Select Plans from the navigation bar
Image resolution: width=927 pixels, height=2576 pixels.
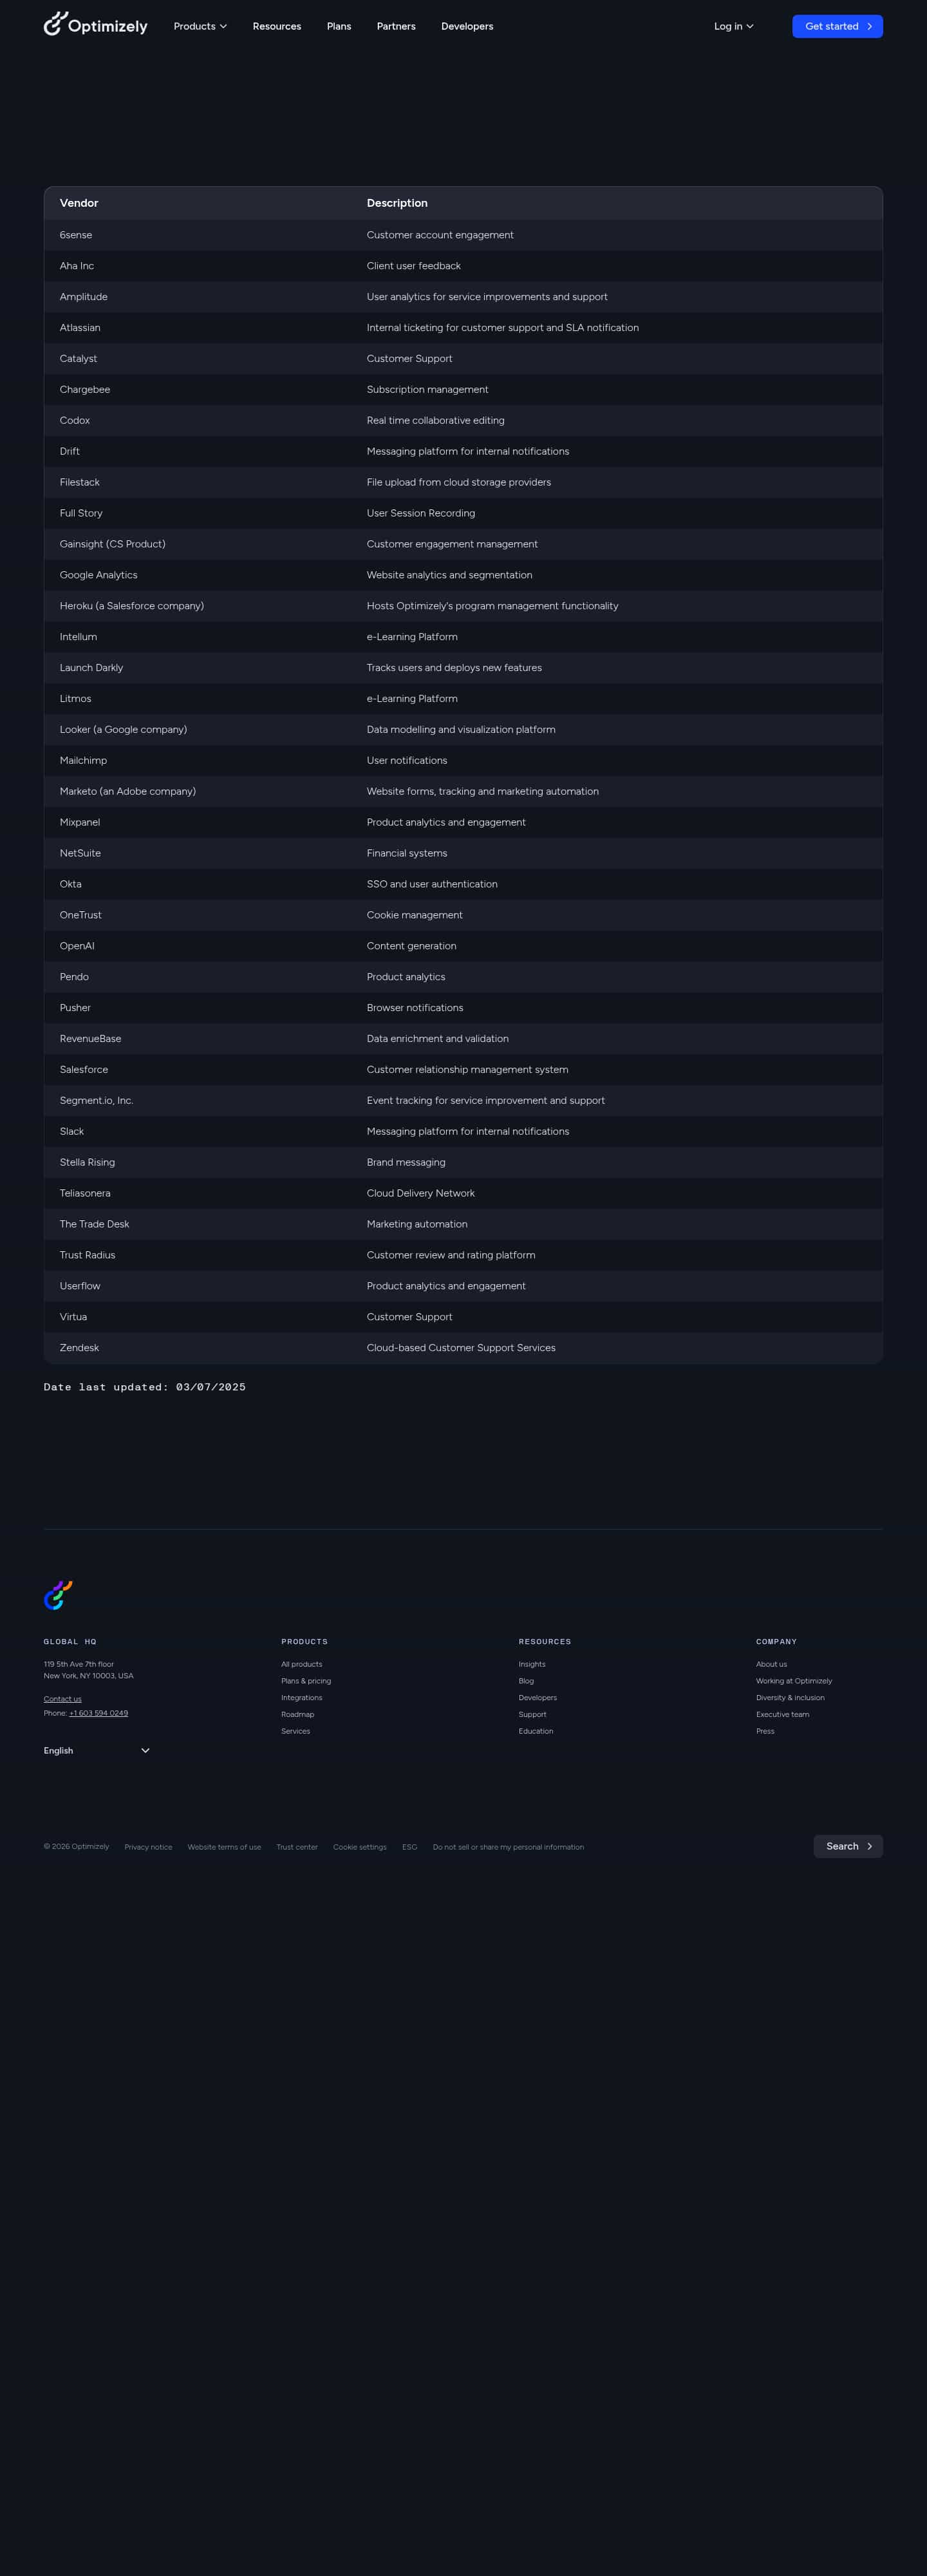pyautogui.click(x=338, y=26)
